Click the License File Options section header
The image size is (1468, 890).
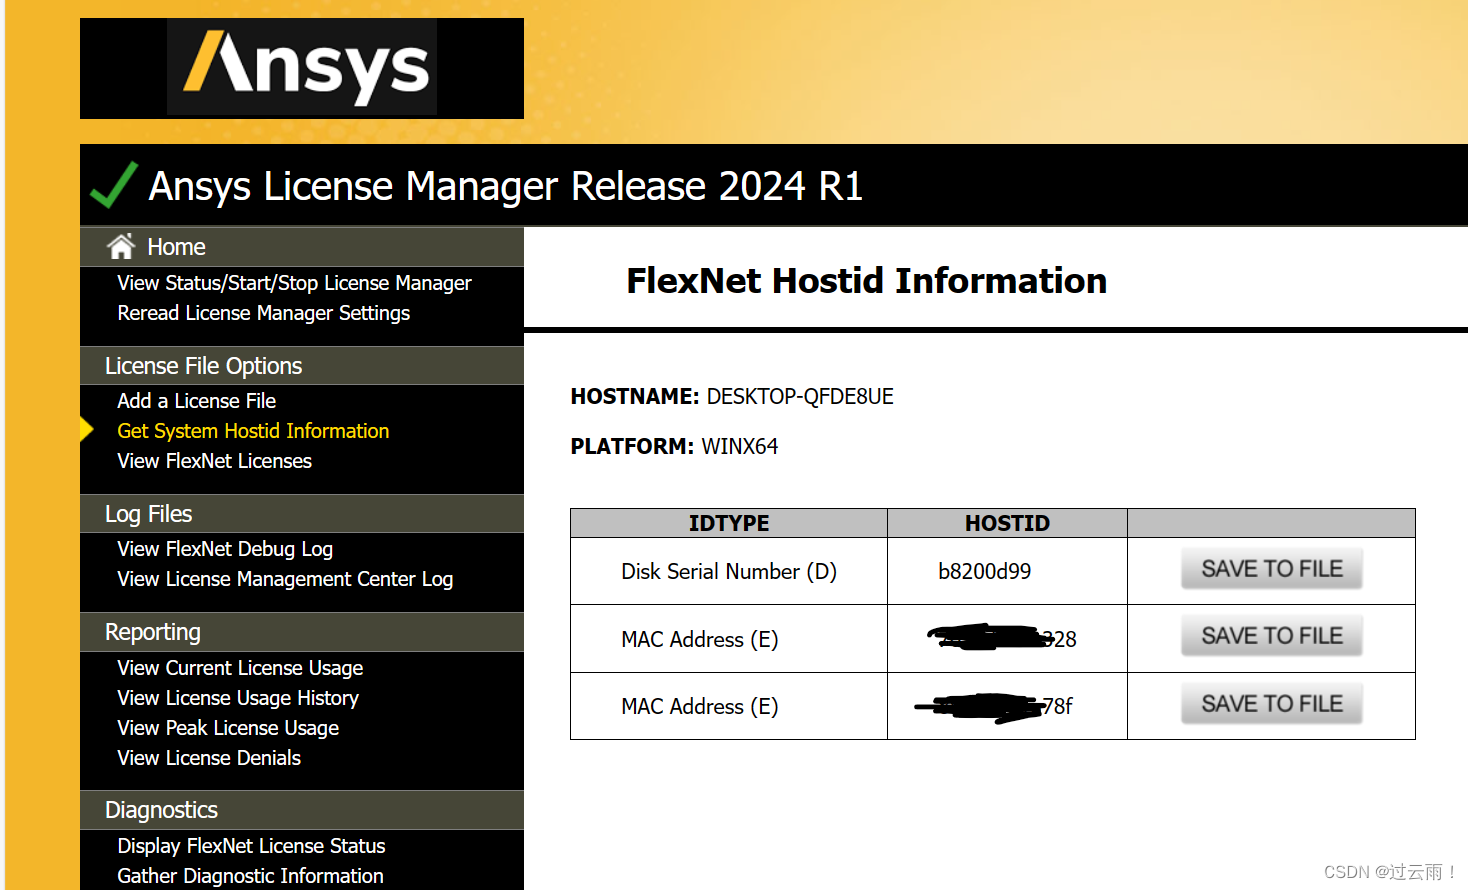(x=302, y=366)
